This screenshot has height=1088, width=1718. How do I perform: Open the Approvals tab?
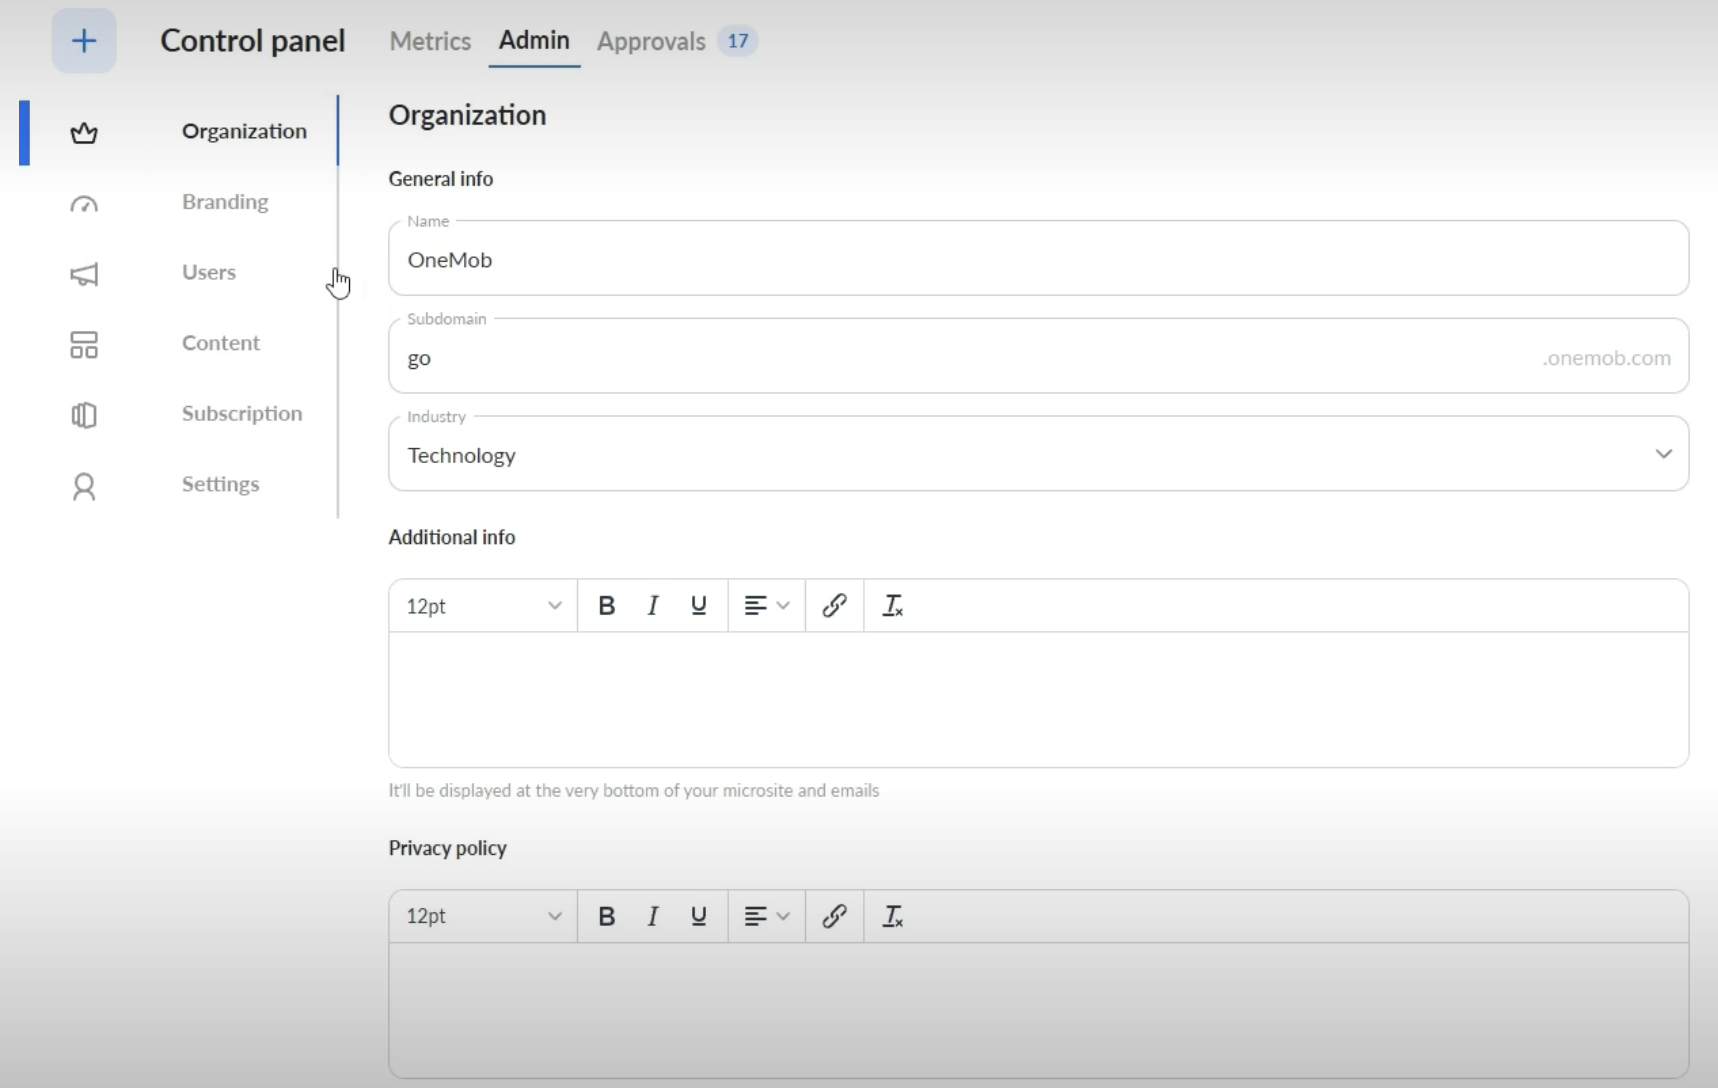[651, 41]
